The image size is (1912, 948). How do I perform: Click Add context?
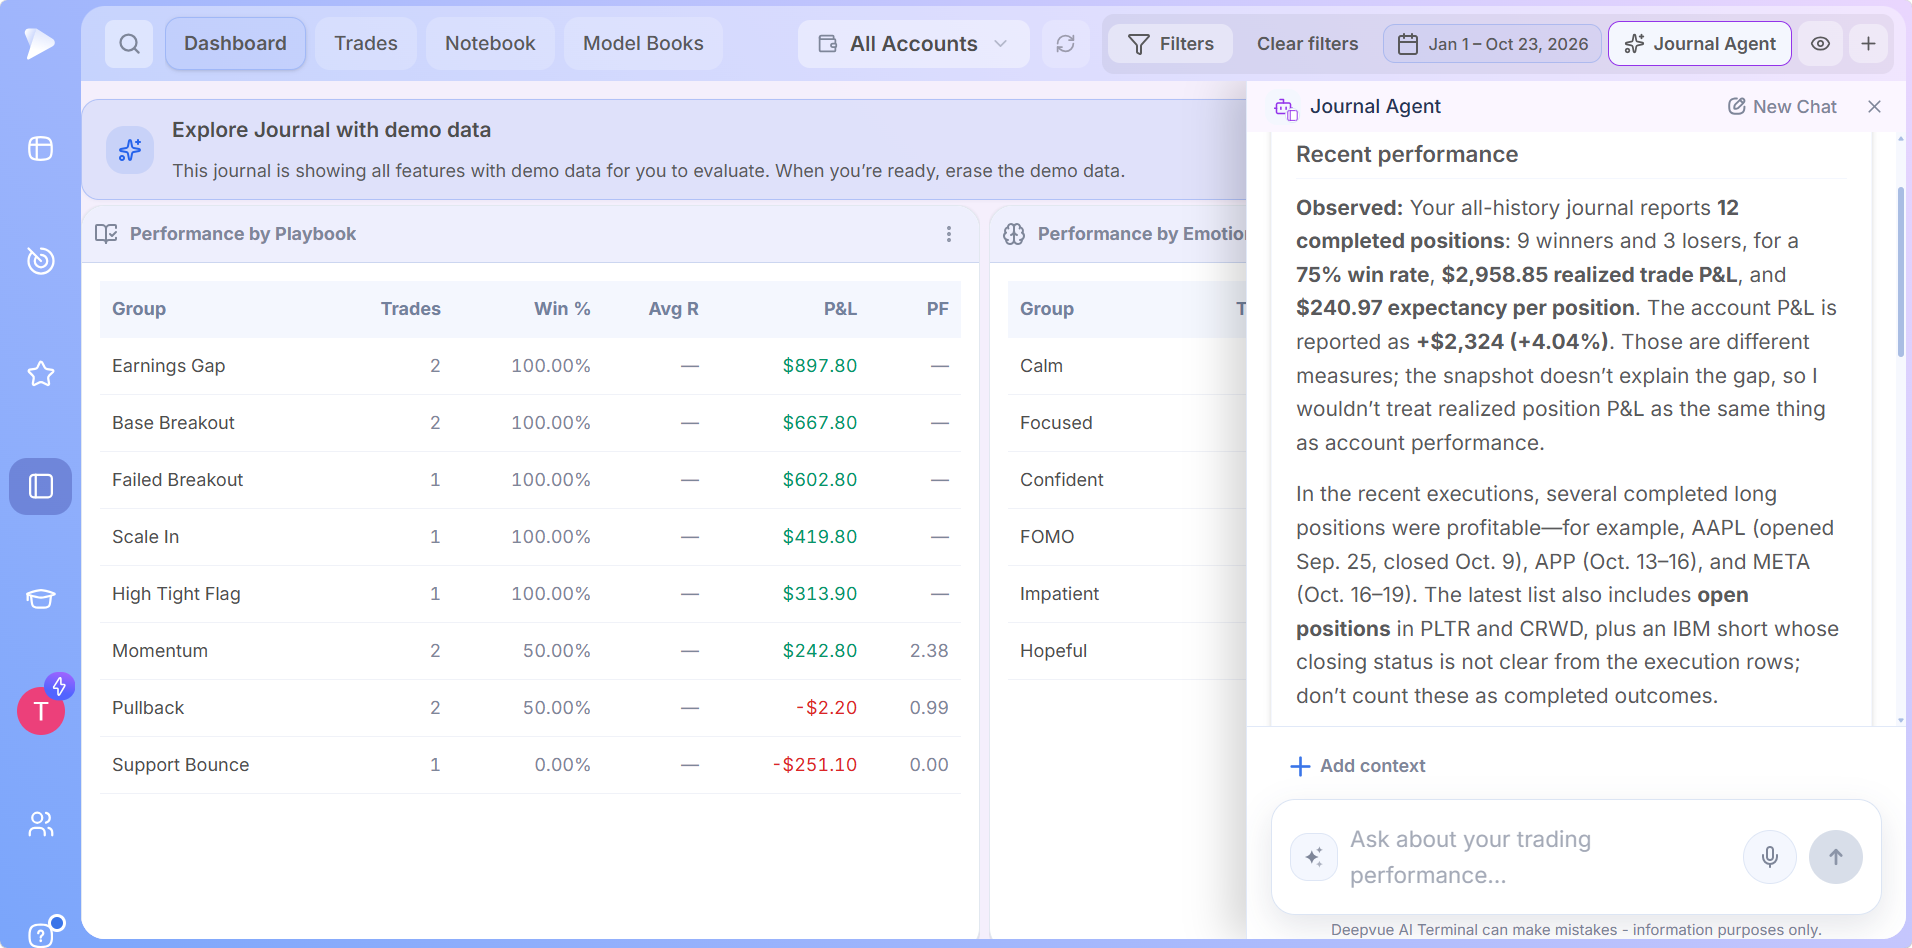click(x=1358, y=766)
